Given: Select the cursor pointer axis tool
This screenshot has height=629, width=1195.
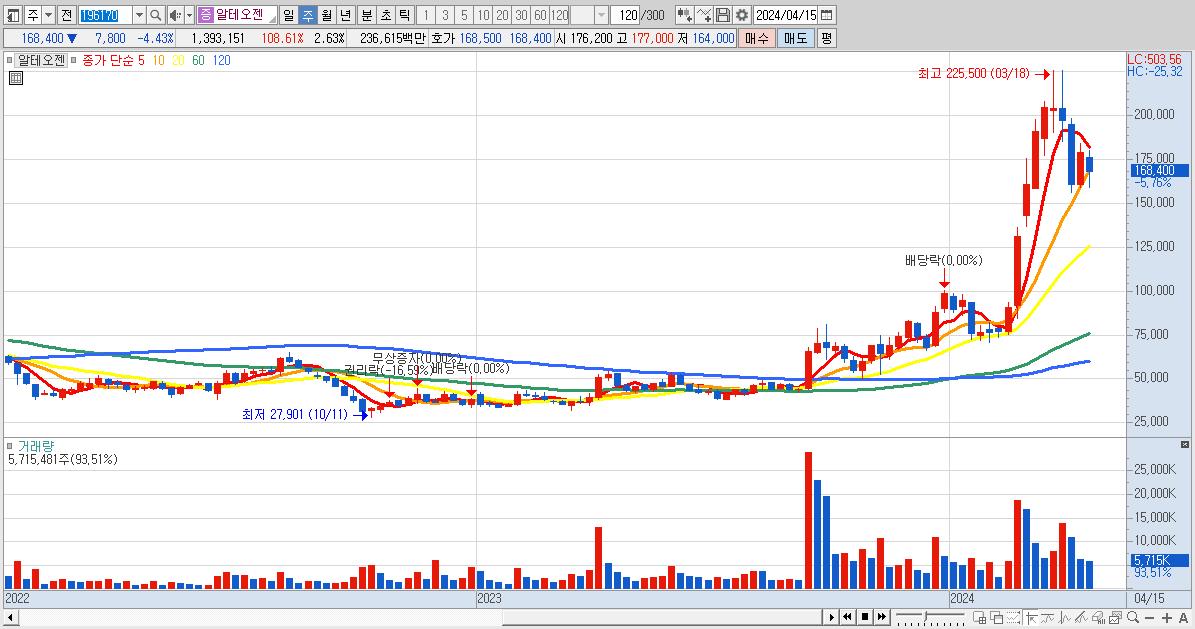Looking at the screenshot, I should coord(1032,618).
